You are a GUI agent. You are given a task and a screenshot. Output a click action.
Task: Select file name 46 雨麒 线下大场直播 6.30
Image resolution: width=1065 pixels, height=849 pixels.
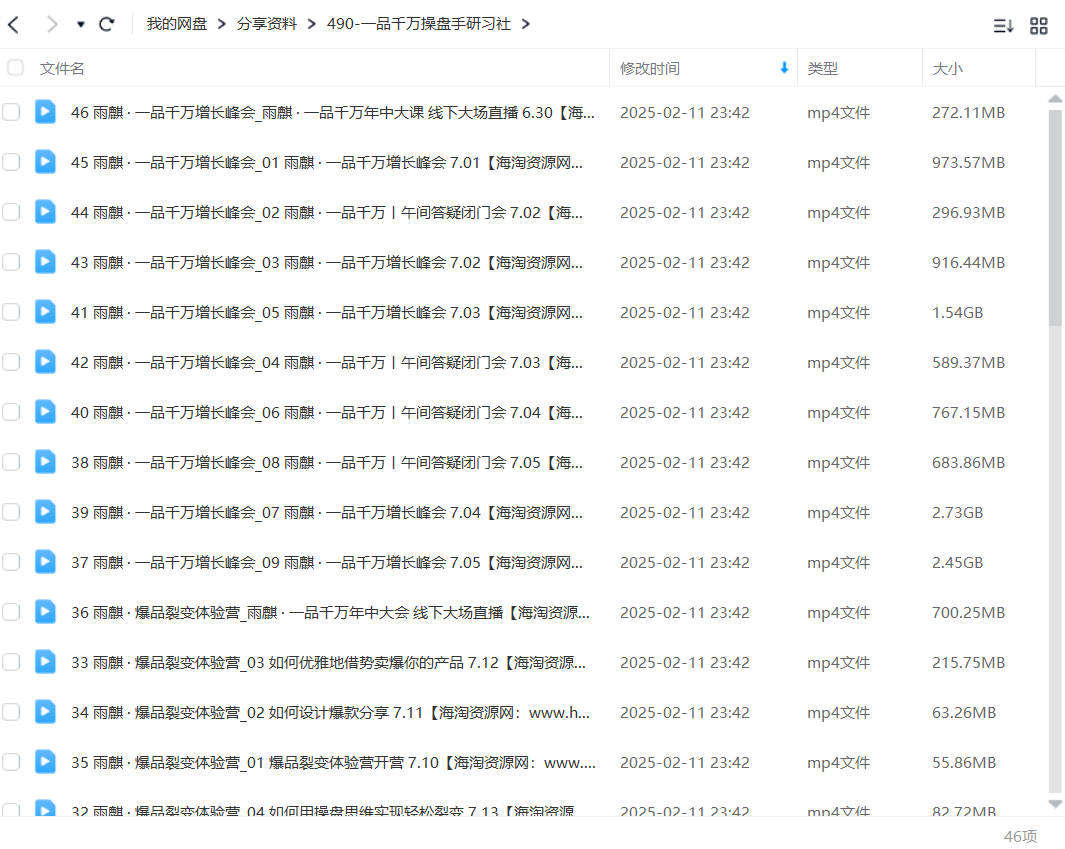coord(333,113)
